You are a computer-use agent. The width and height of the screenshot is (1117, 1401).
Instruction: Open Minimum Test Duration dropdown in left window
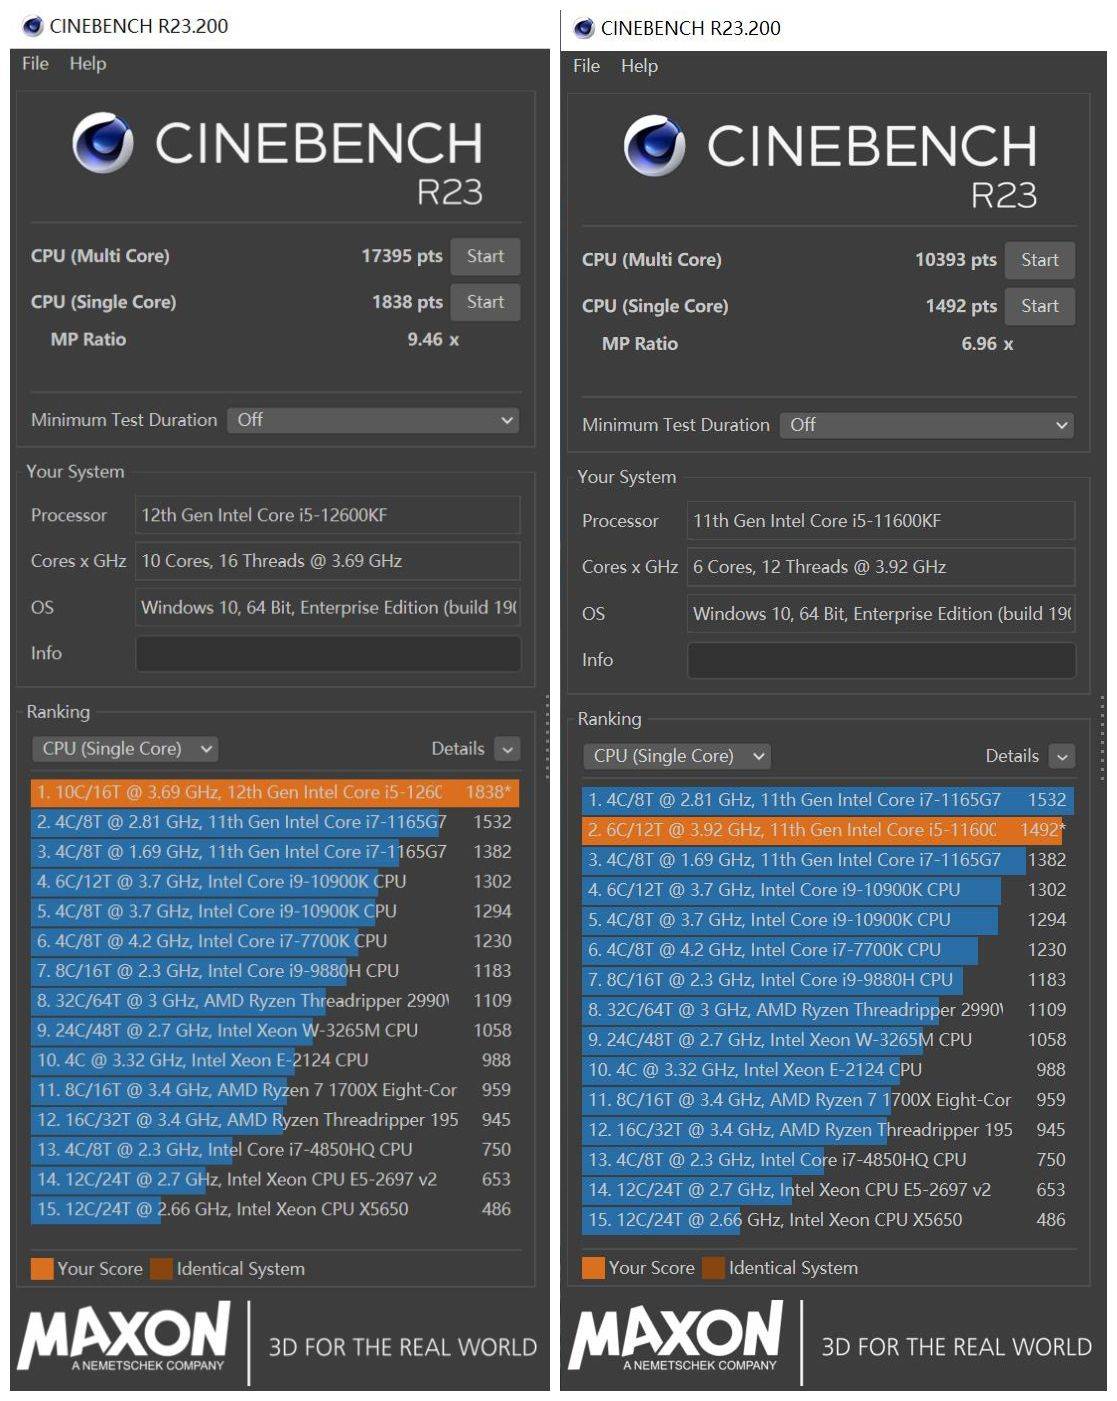[x=373, y=420]
